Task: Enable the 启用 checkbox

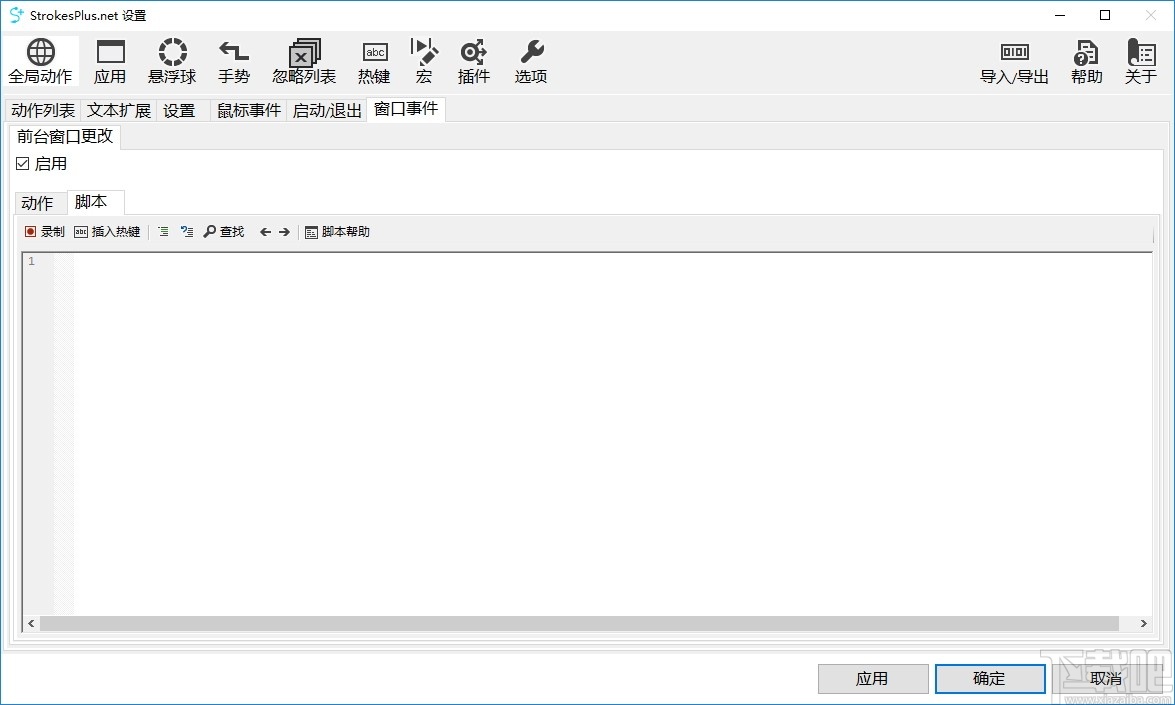Action: pyautogui.click(x=22, y=163)
